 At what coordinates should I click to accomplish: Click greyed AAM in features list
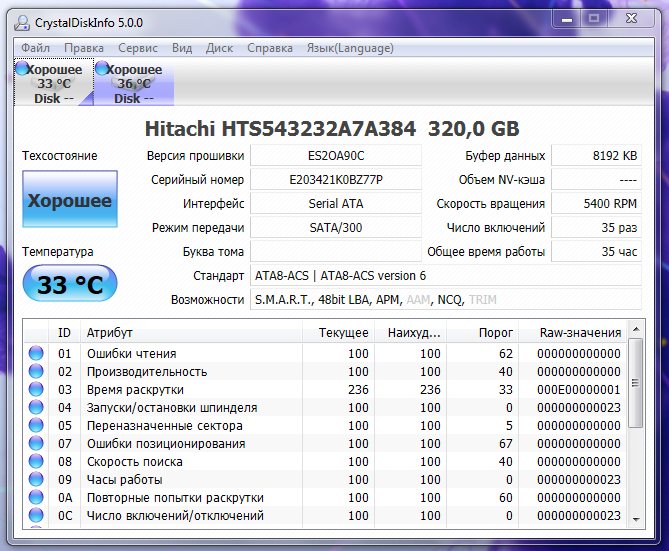coord(418,300)
